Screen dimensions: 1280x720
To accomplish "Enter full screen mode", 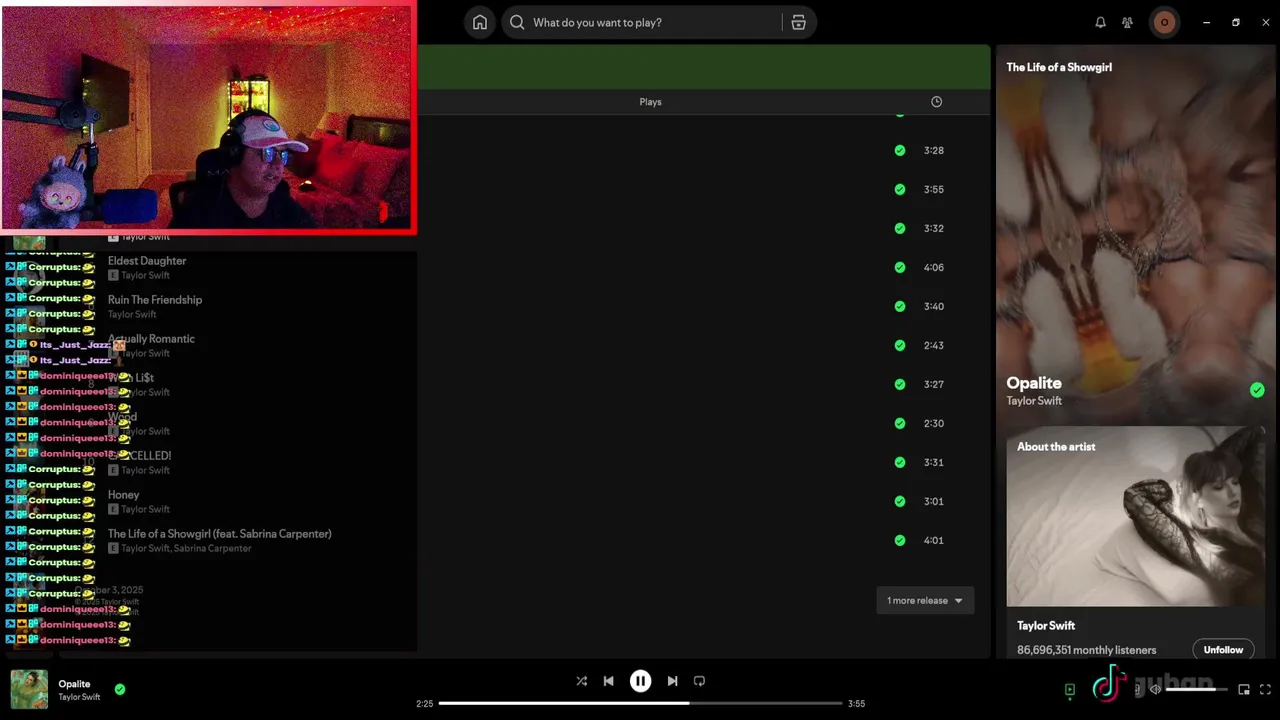I will (x=1265, y=689).
